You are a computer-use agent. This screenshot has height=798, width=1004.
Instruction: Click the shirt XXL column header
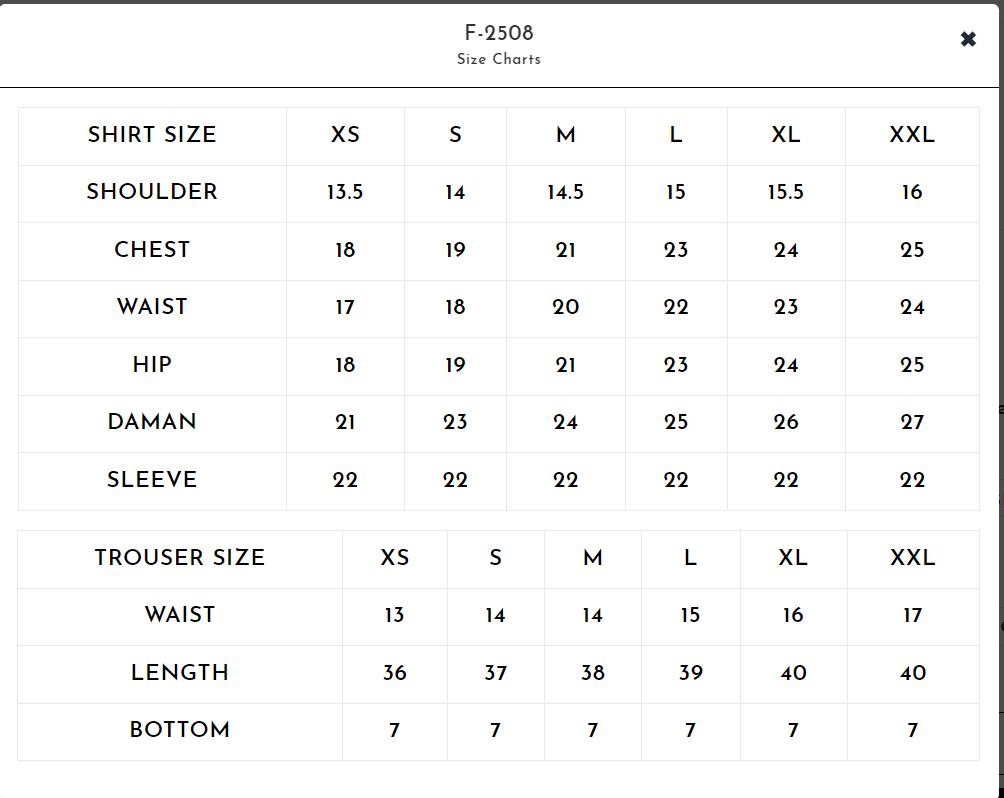tap(912, 135)
